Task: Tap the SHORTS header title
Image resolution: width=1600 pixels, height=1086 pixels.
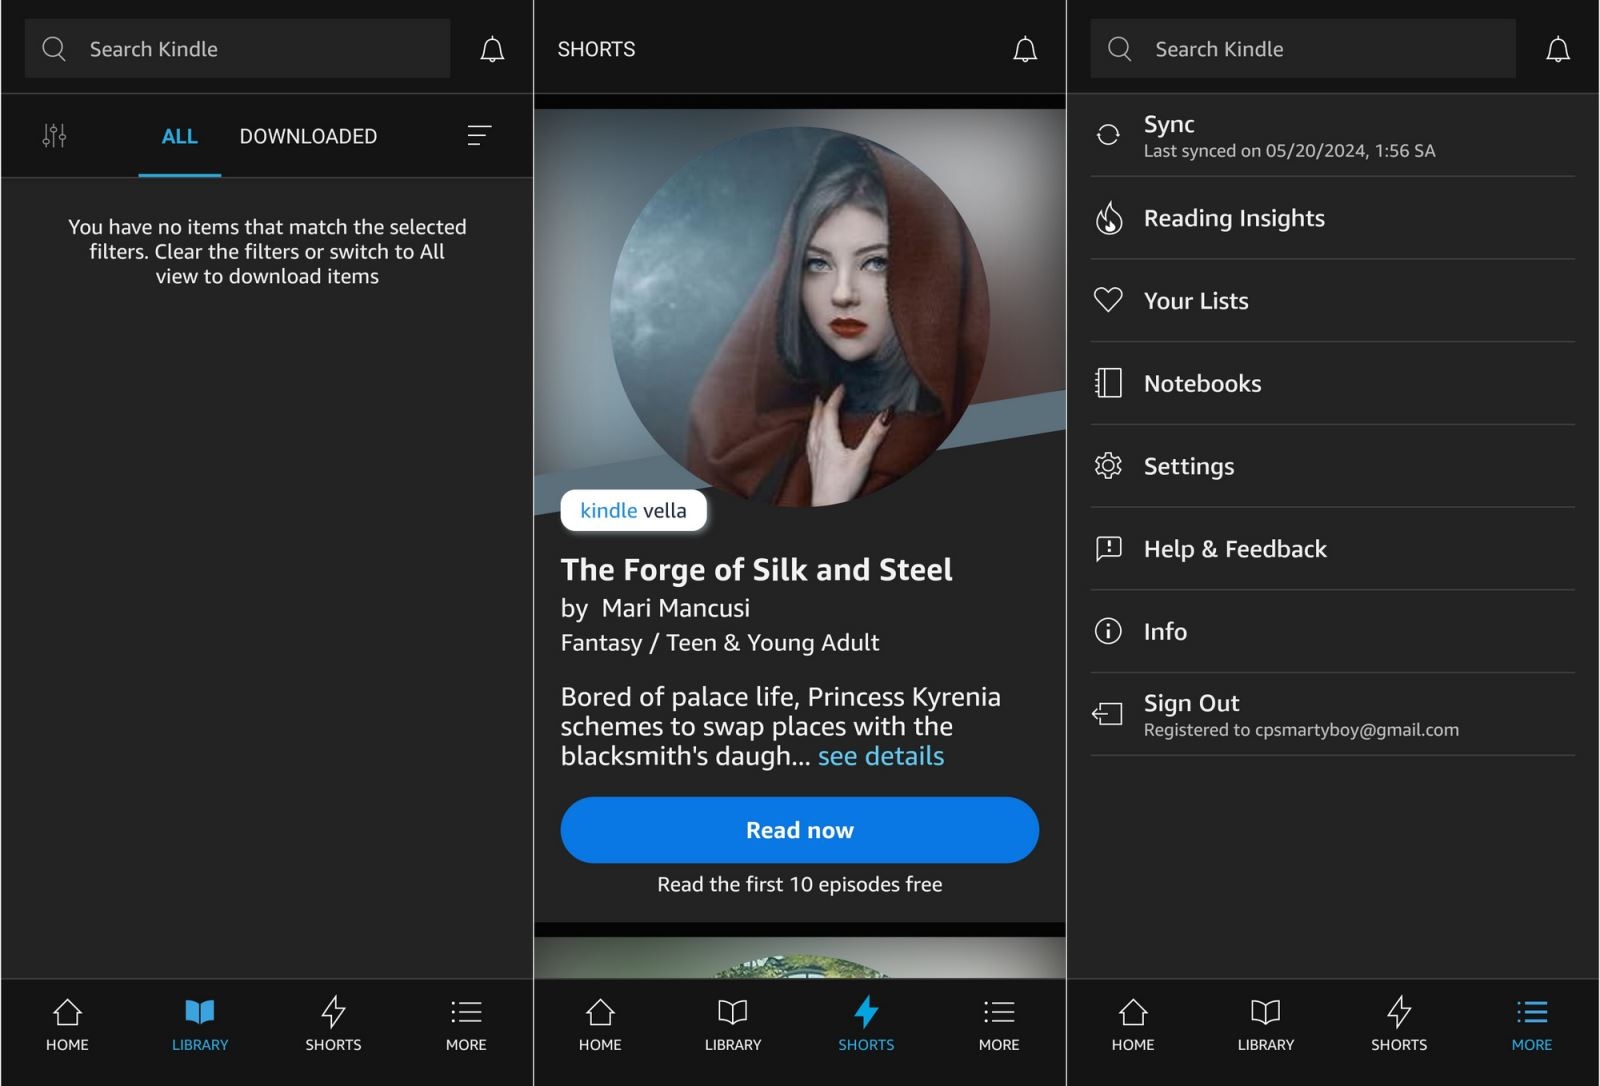Action: (x=596, y=49)
